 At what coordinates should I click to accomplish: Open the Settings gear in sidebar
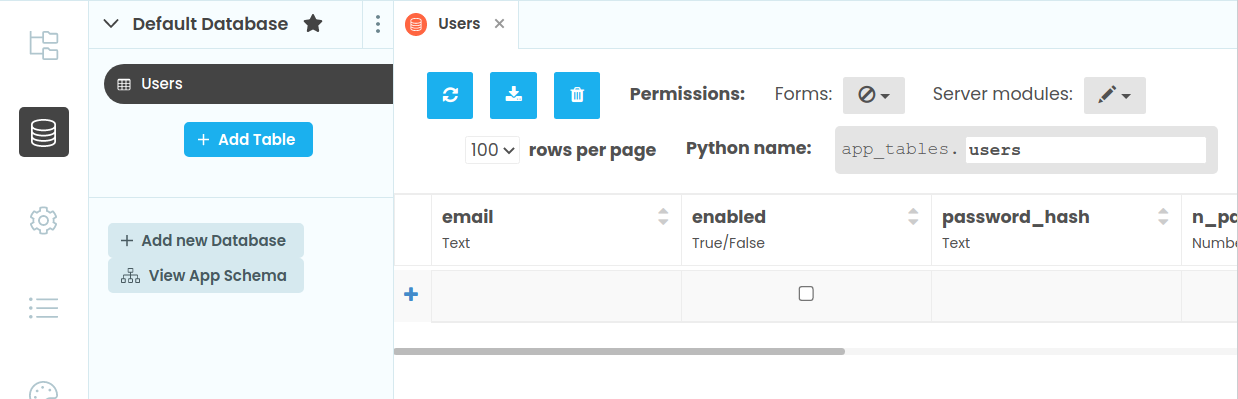pyautogui.click(x=44, y=220)
